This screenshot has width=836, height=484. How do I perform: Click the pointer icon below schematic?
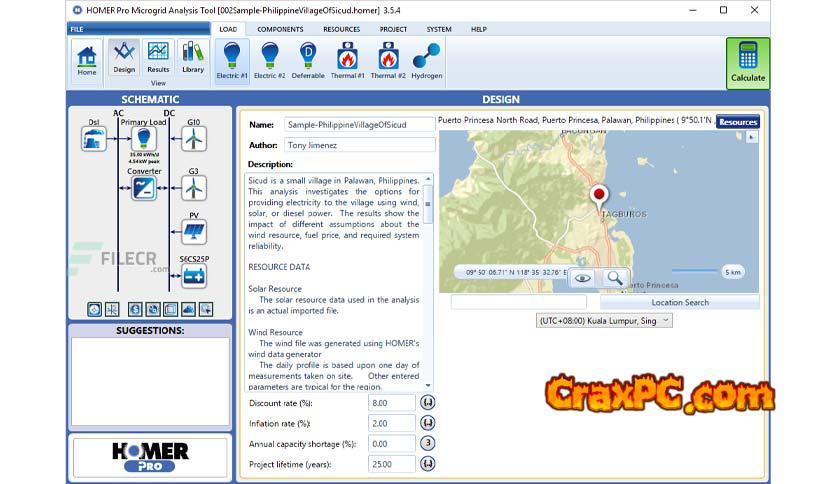[206, 309]
